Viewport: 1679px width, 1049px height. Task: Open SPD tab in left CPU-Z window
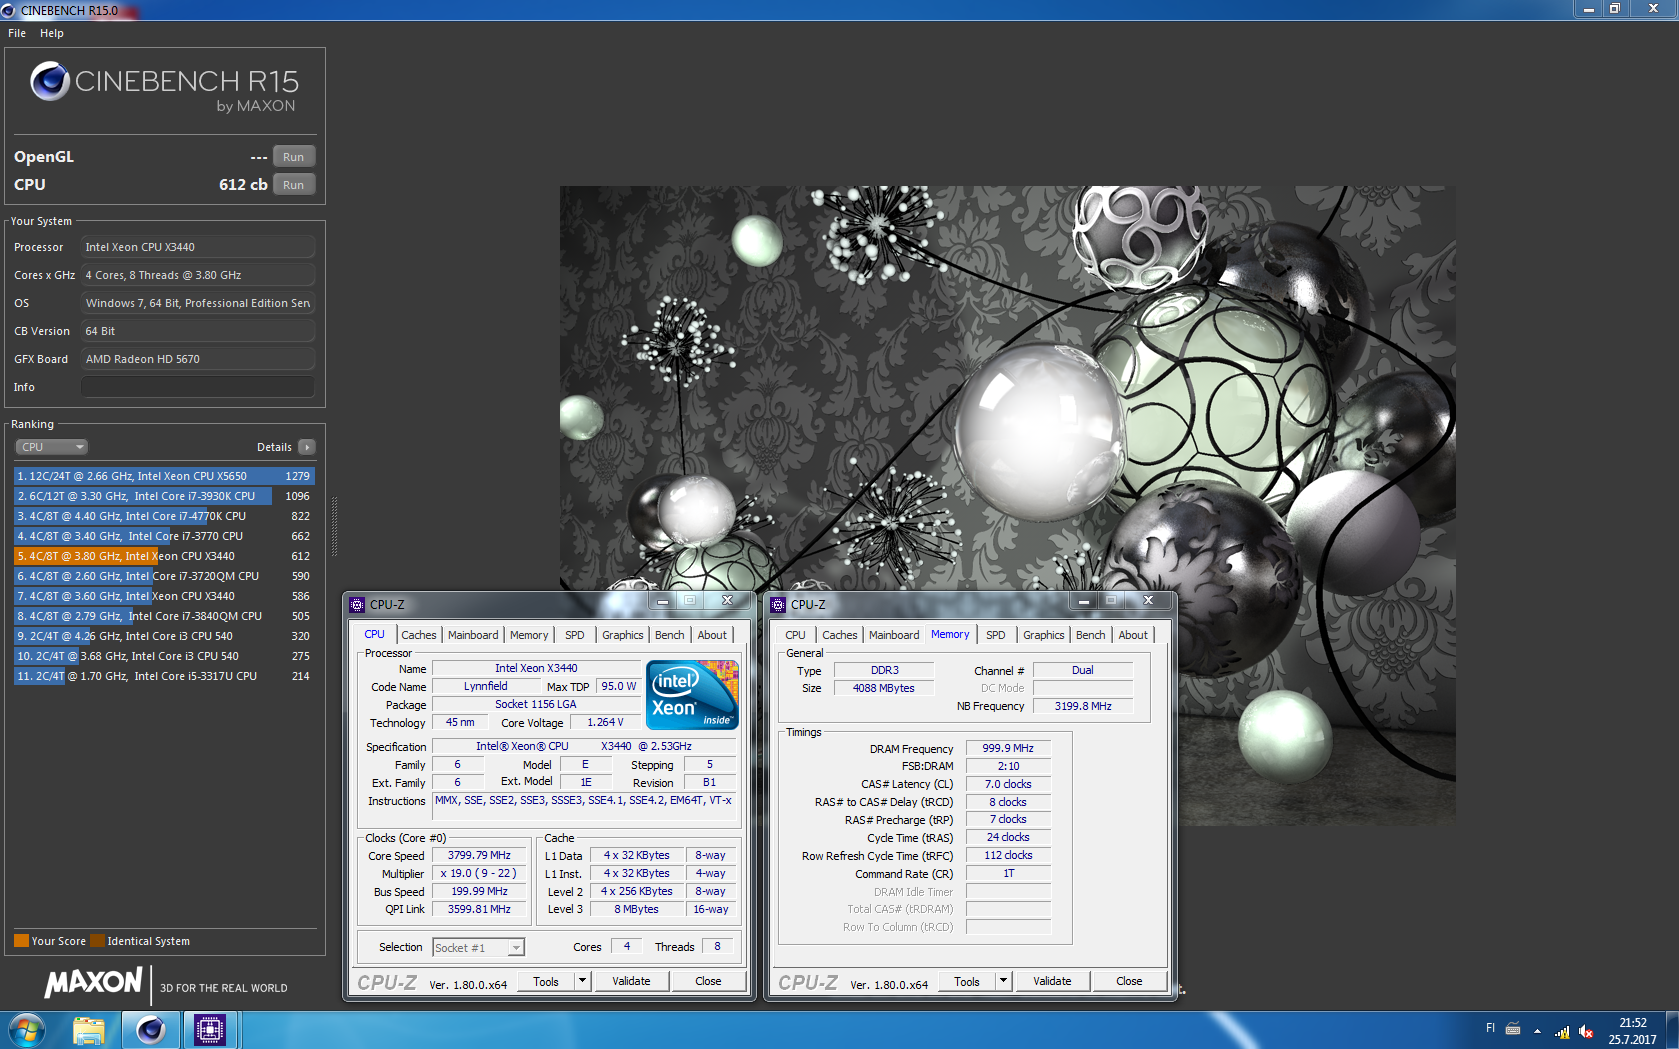575,635
